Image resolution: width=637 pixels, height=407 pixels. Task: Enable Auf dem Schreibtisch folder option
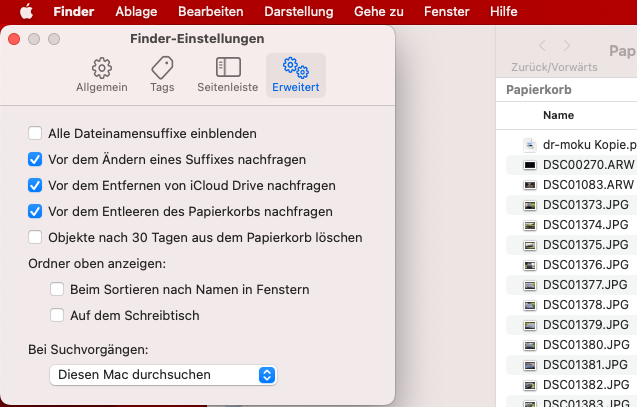57,315
